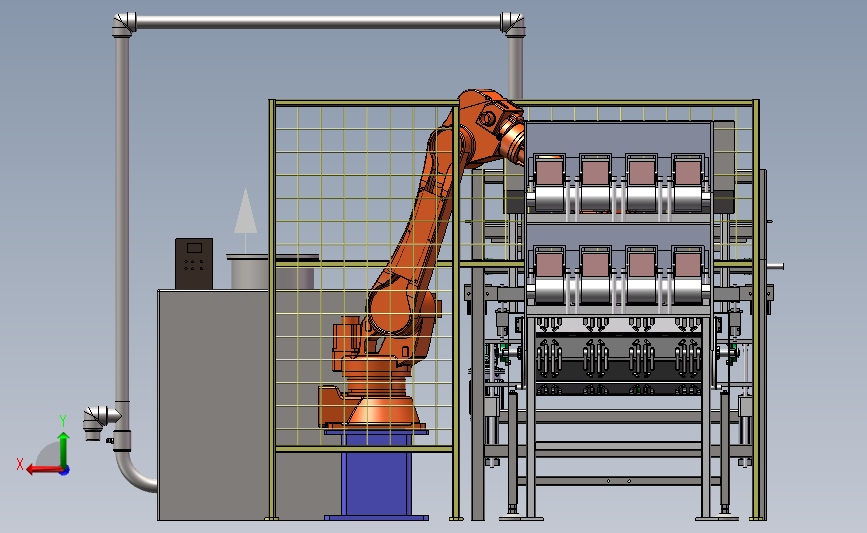Select the white cone above the tank
867x533 pixels.
(x=245, y=211)
